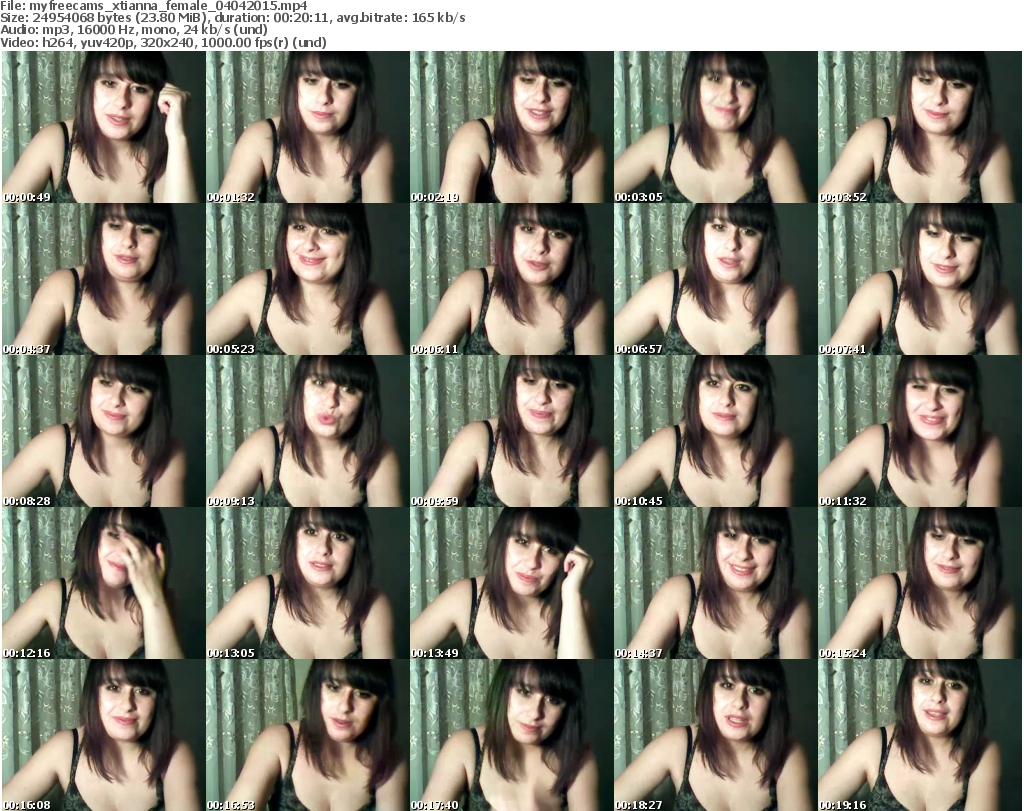This screenshot has height=811, width=1024.
Task: Select the thumbnail timestamped 00:07:41
Action: [x=918, y=279]
